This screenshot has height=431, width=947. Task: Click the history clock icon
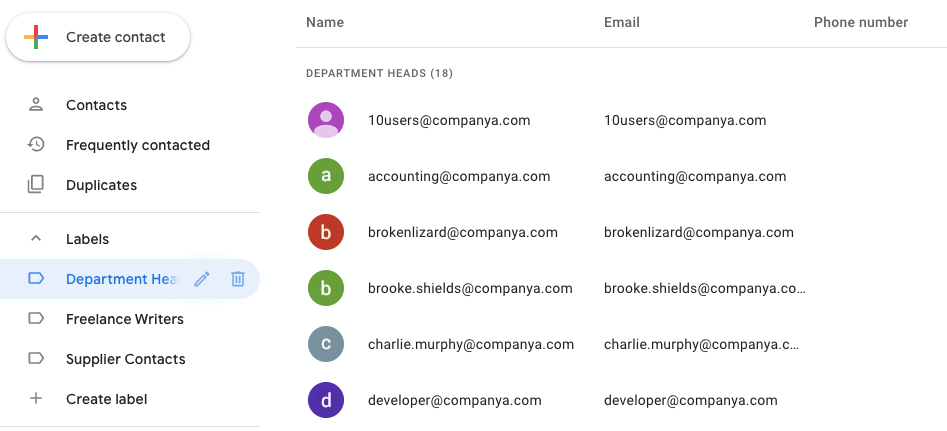pyautogui.click(x=36, y=145)
